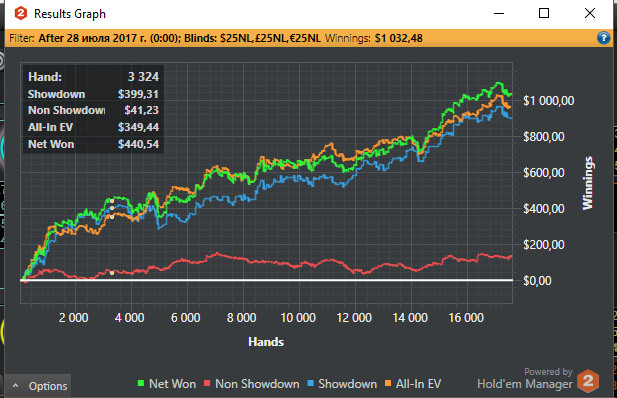The image size is (617, 398).
Task: Click the $0,00 axis label
Action: tap(537, 281)
